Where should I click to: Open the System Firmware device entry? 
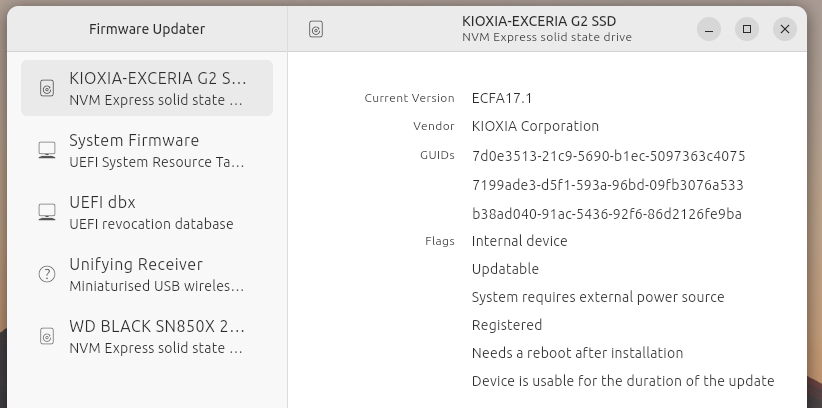(156, 150)
